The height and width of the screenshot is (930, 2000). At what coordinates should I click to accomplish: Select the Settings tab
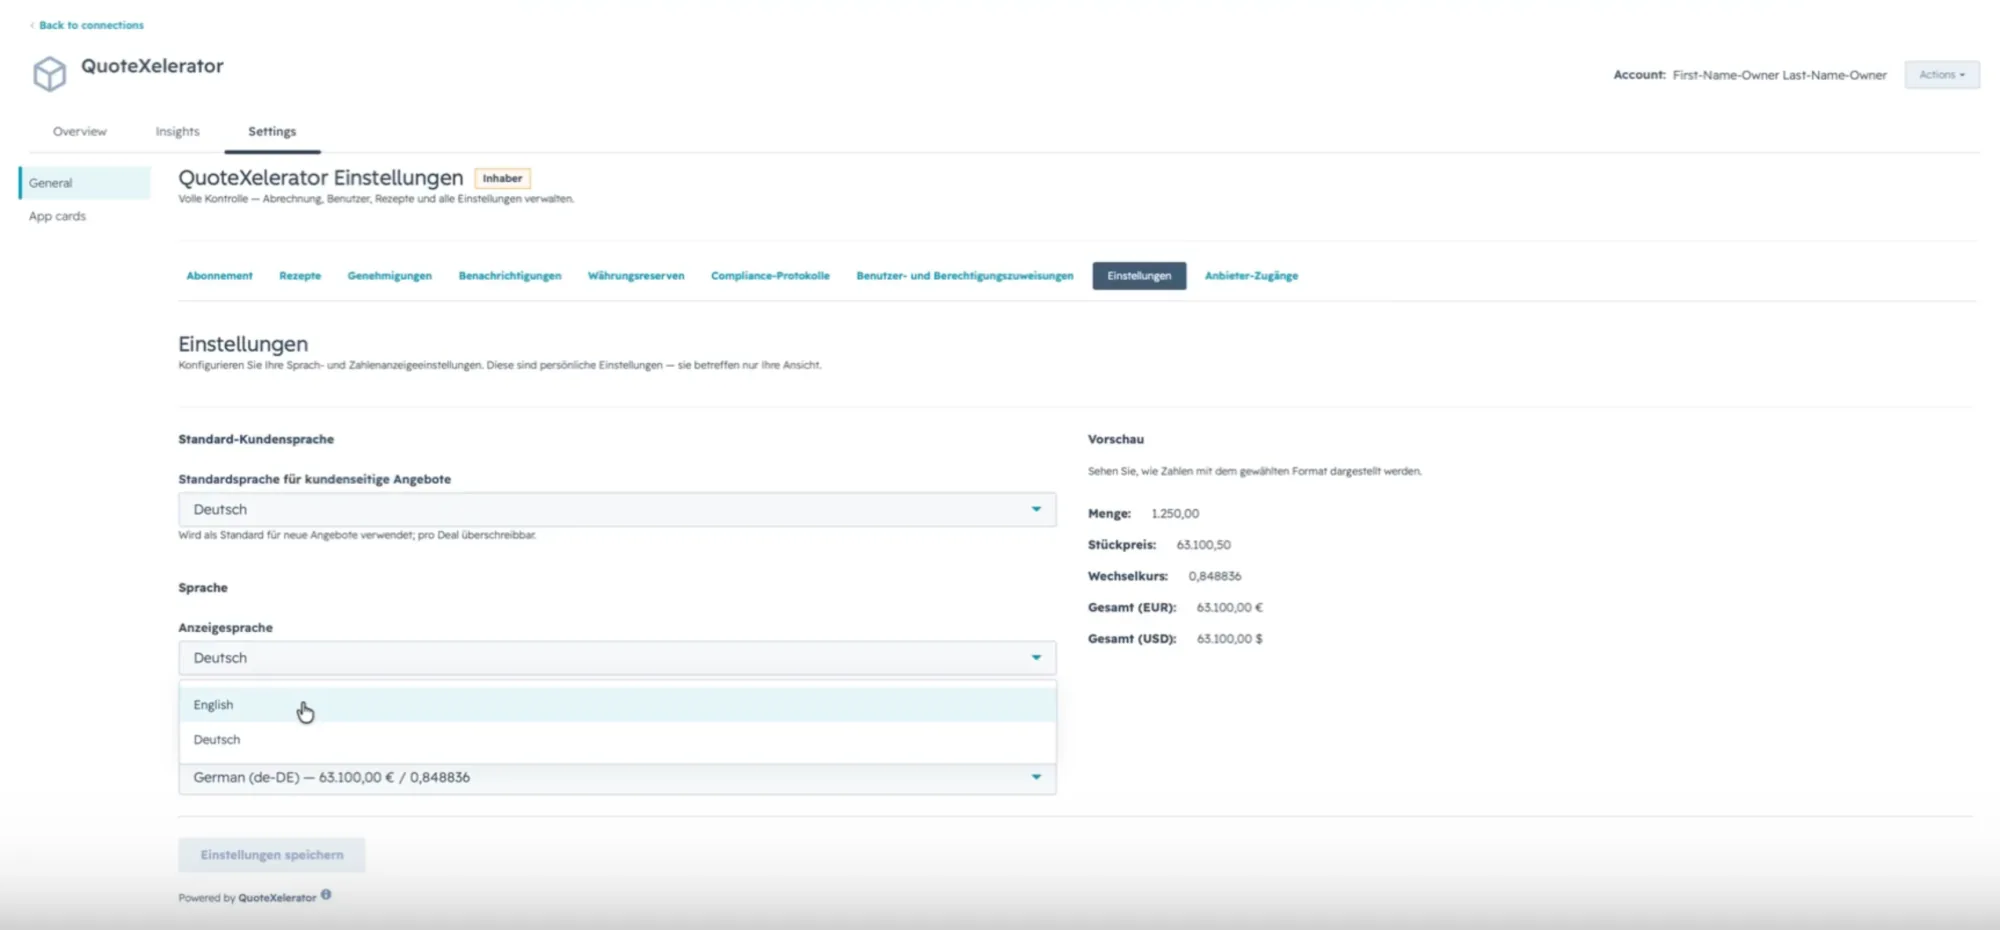pyautogui.click(x=272, y=132)
